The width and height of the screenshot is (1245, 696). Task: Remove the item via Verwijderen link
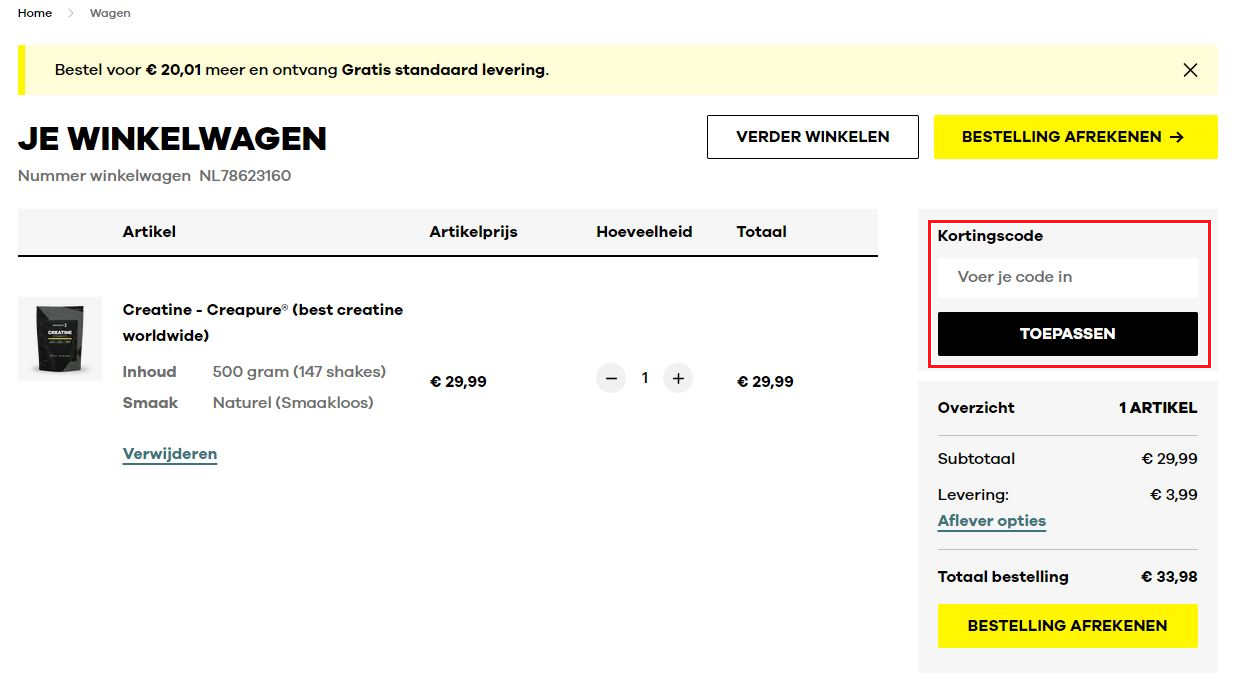[x=170, y=454]
